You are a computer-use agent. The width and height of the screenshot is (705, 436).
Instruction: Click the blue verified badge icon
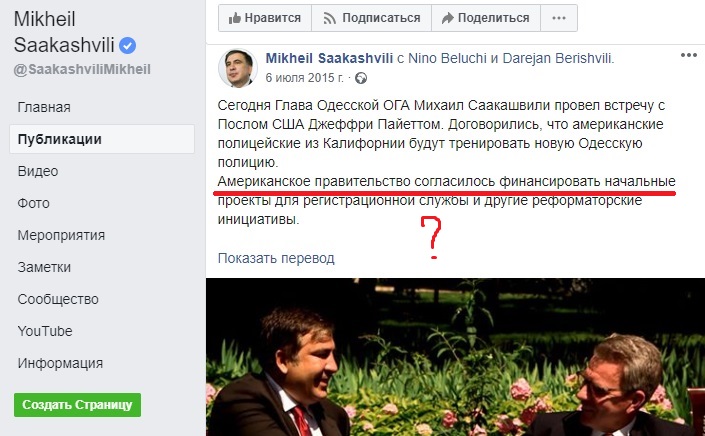127,45
